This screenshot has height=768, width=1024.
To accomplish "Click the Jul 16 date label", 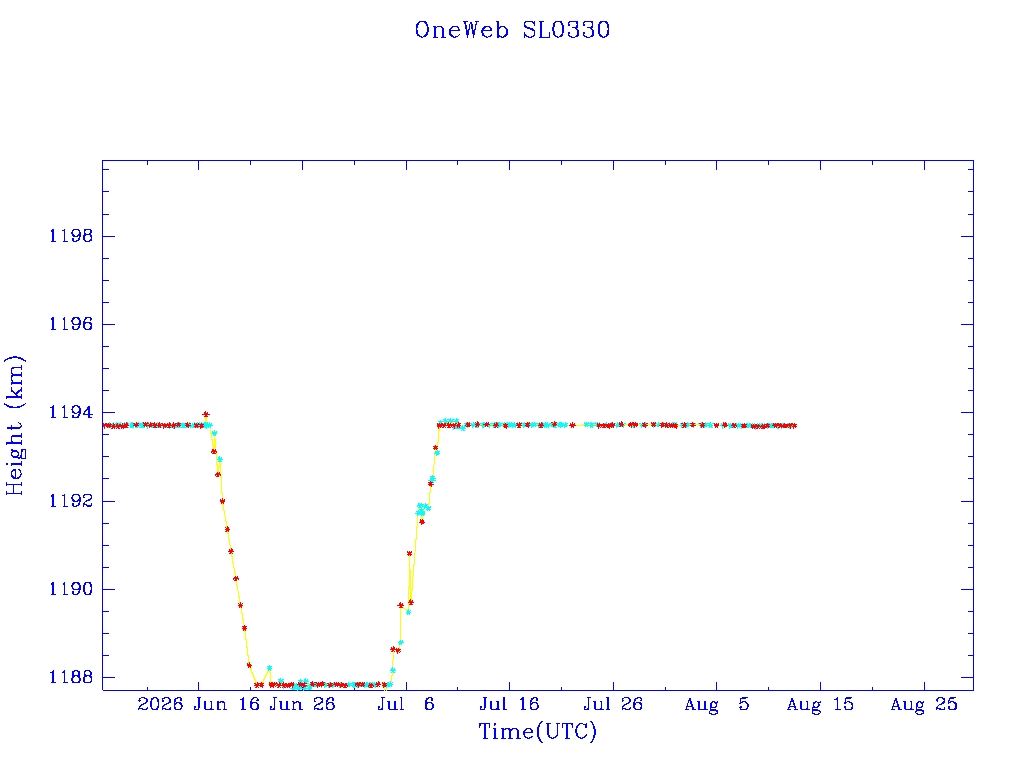I will [x=509, y=704].
